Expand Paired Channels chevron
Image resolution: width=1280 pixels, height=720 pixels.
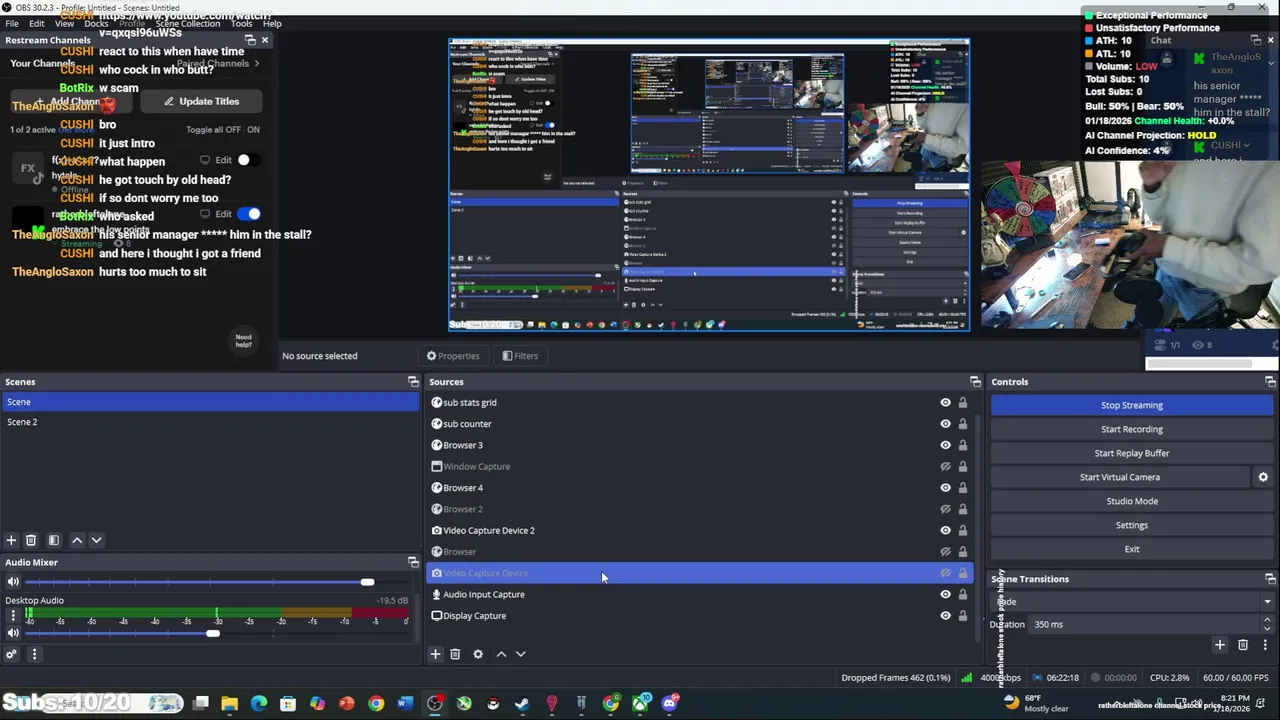pyautogui.click(x=257, y=63)
